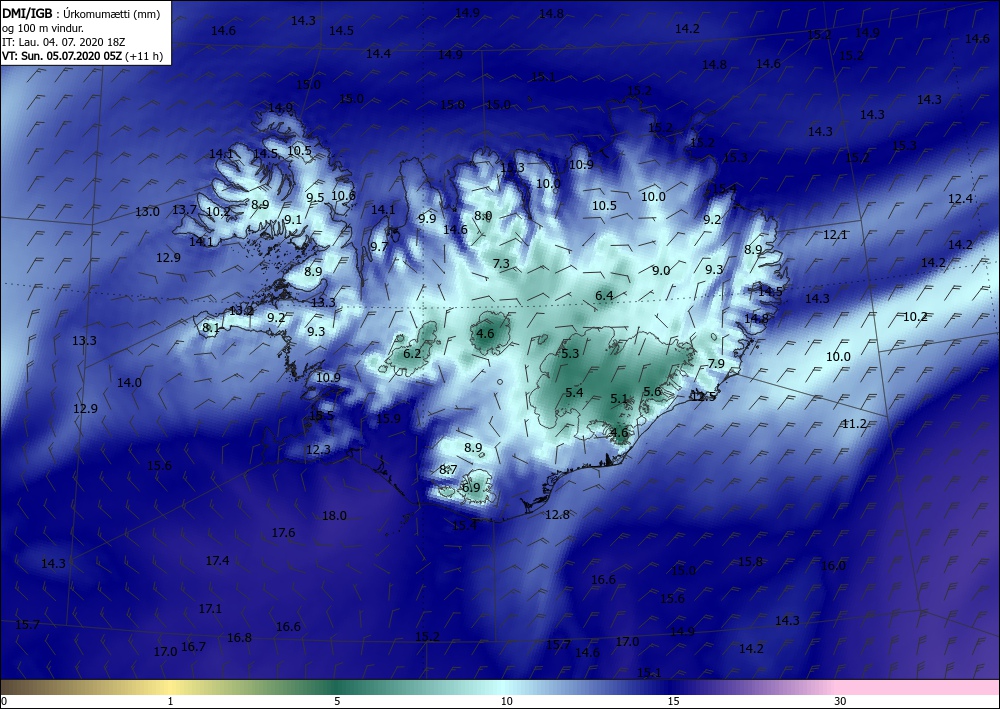Click the 13.7 value
Viewport: 1000px width, 709px height.
(184, 210)
